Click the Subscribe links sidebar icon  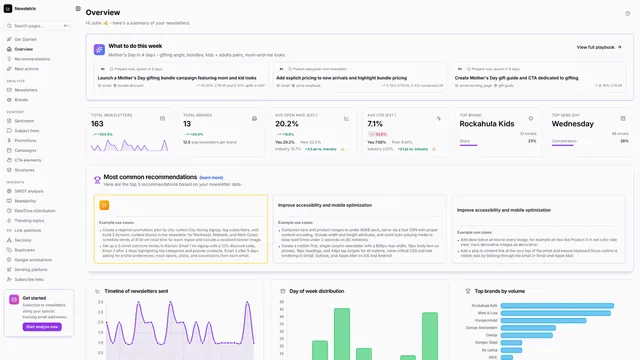9,279
